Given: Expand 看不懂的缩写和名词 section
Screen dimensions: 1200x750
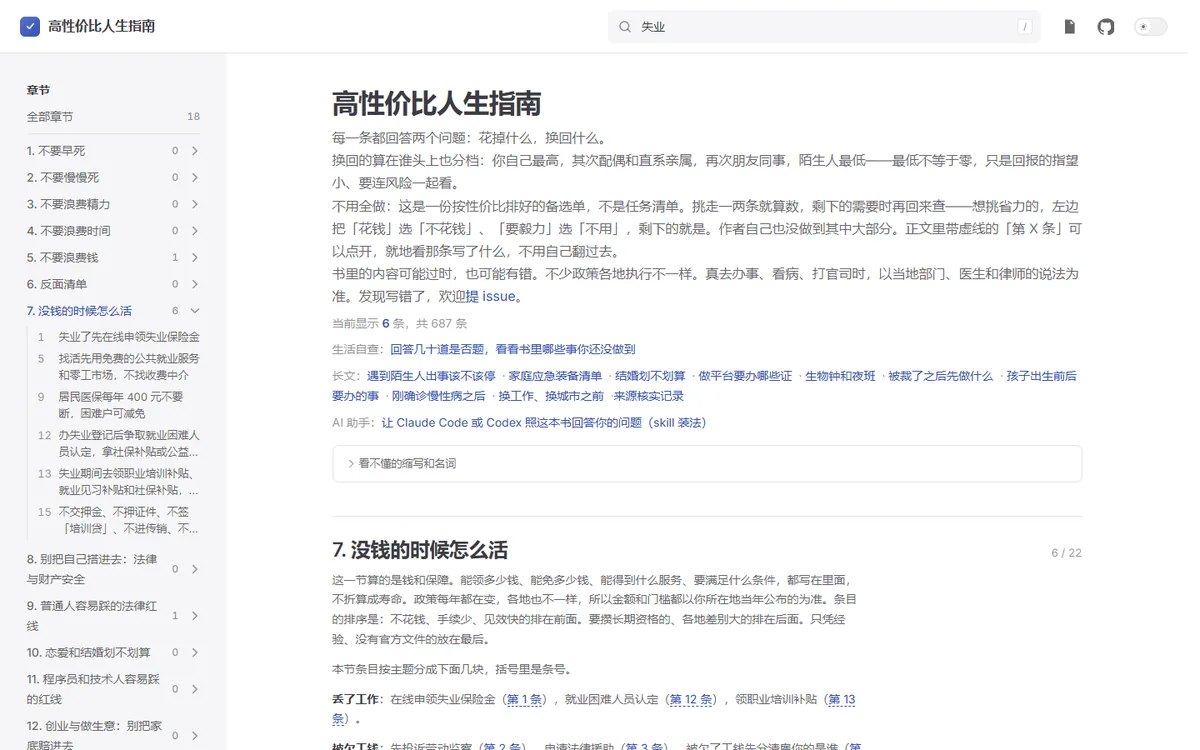Looking at the screenshot, I should pos(707,464).
